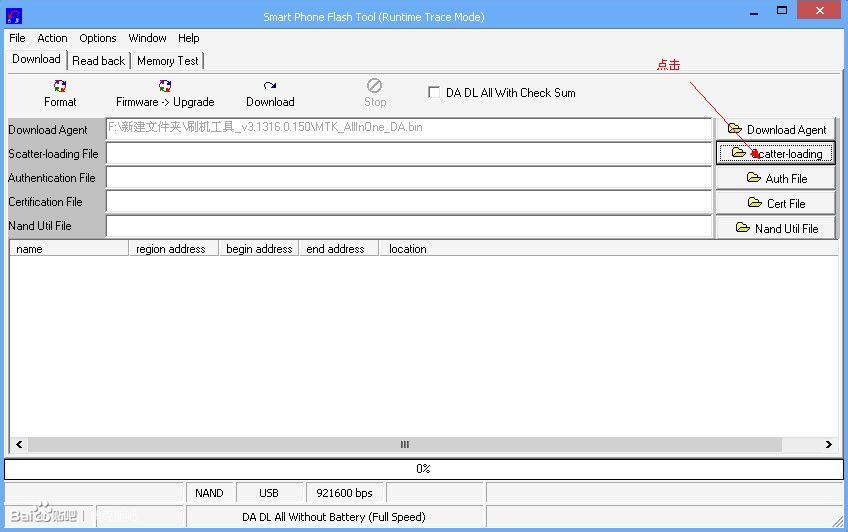The image size is (848, 532).
Task: Click the Format toolbar icon
Action: 60,87
